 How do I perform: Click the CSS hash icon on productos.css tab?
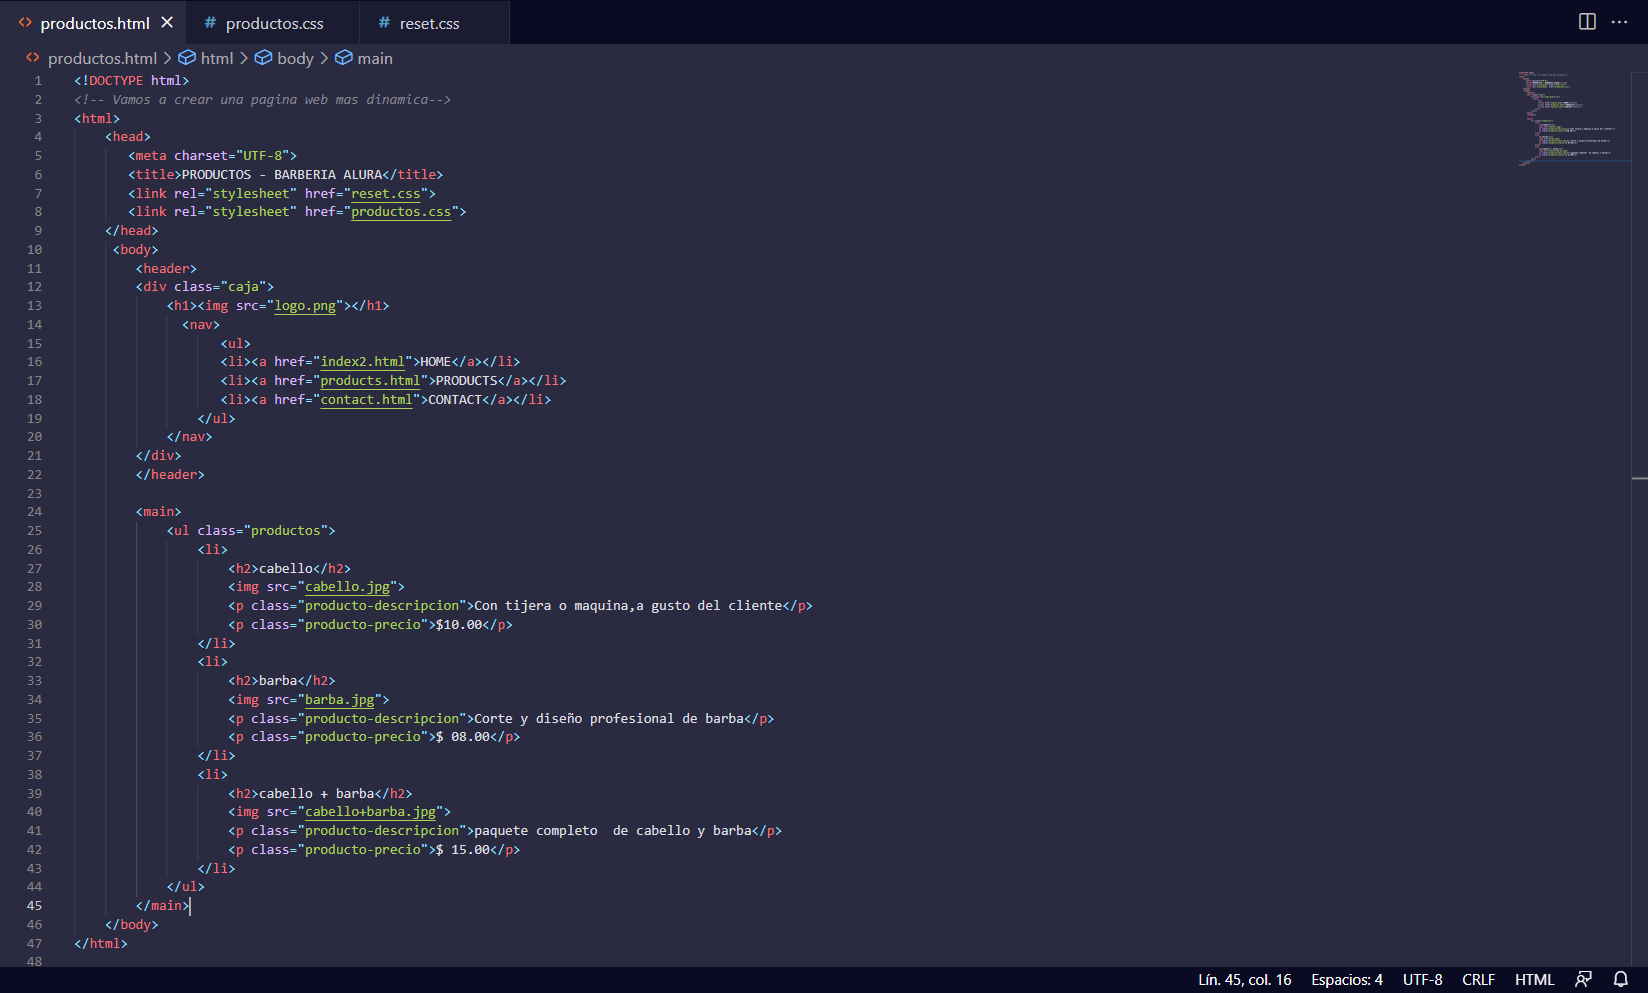click(210, 23)
